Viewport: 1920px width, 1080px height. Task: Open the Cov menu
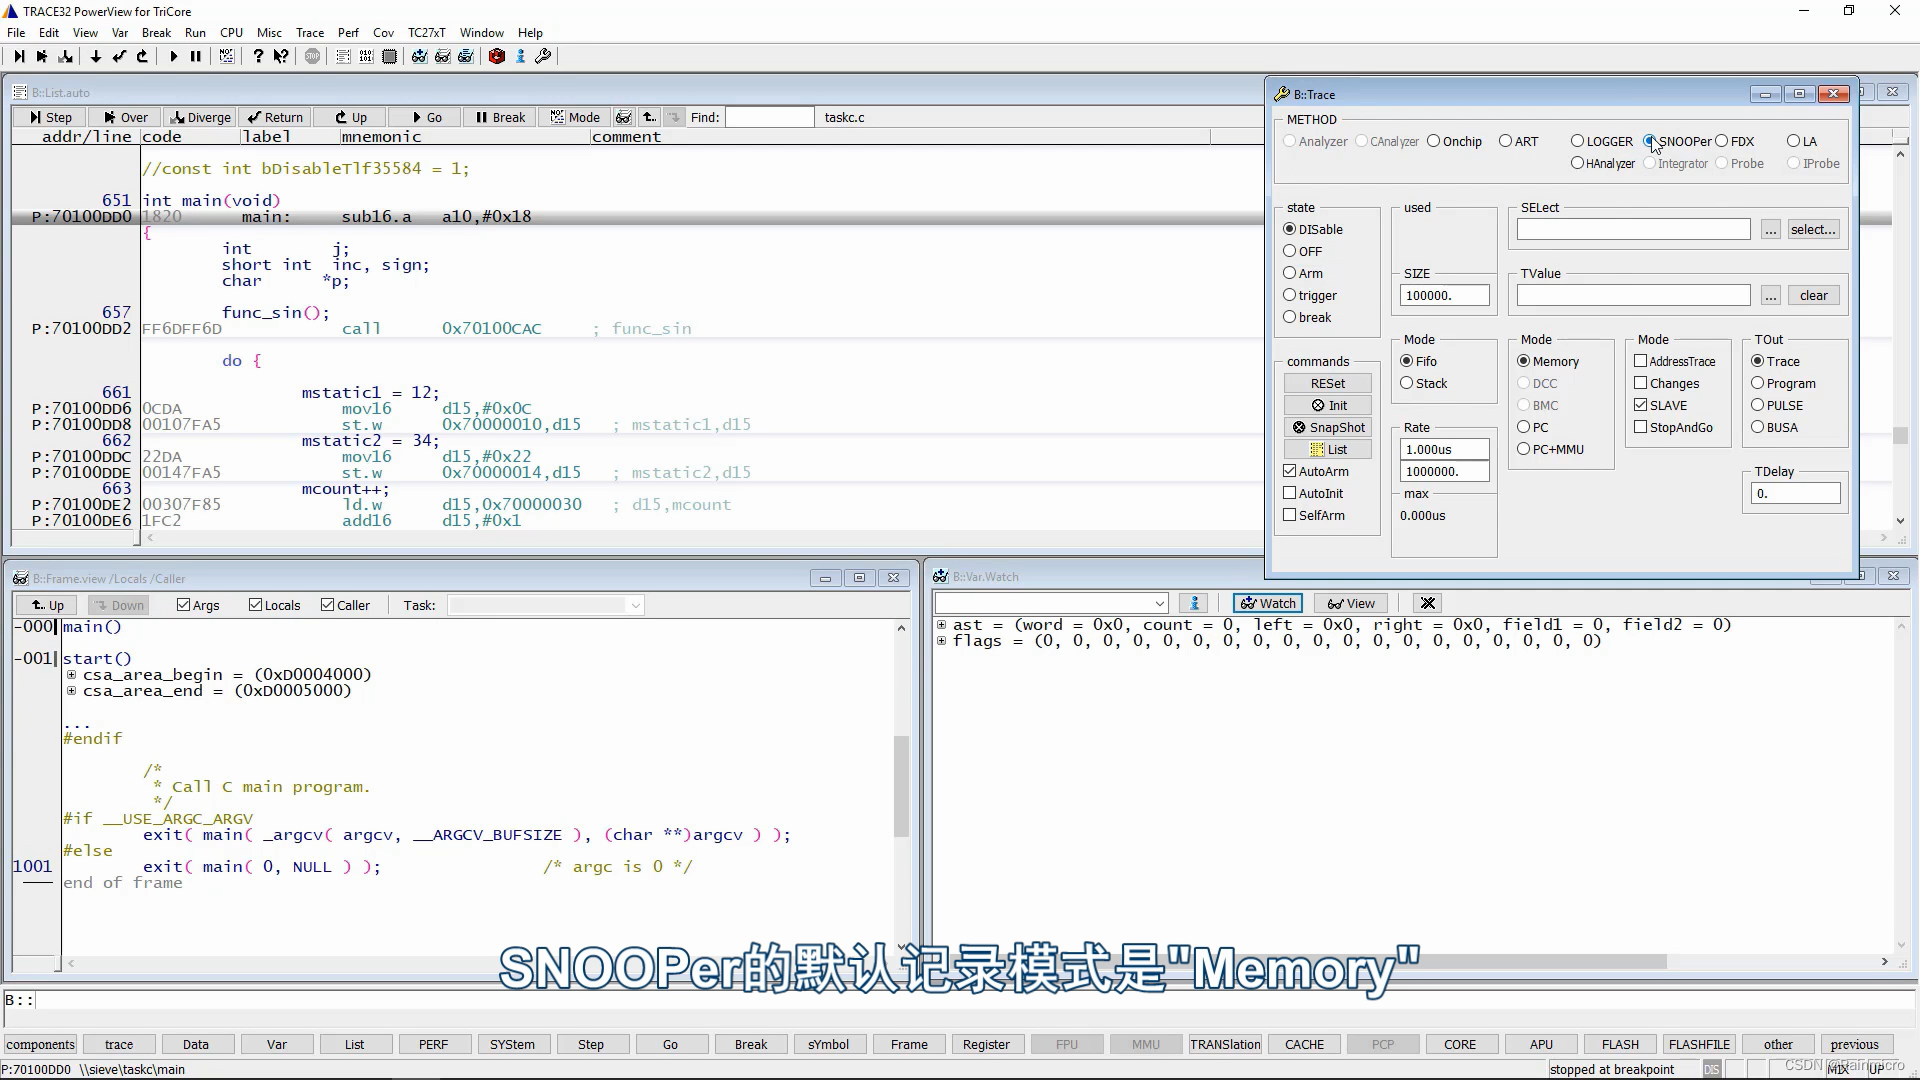(x=383, y=32)
